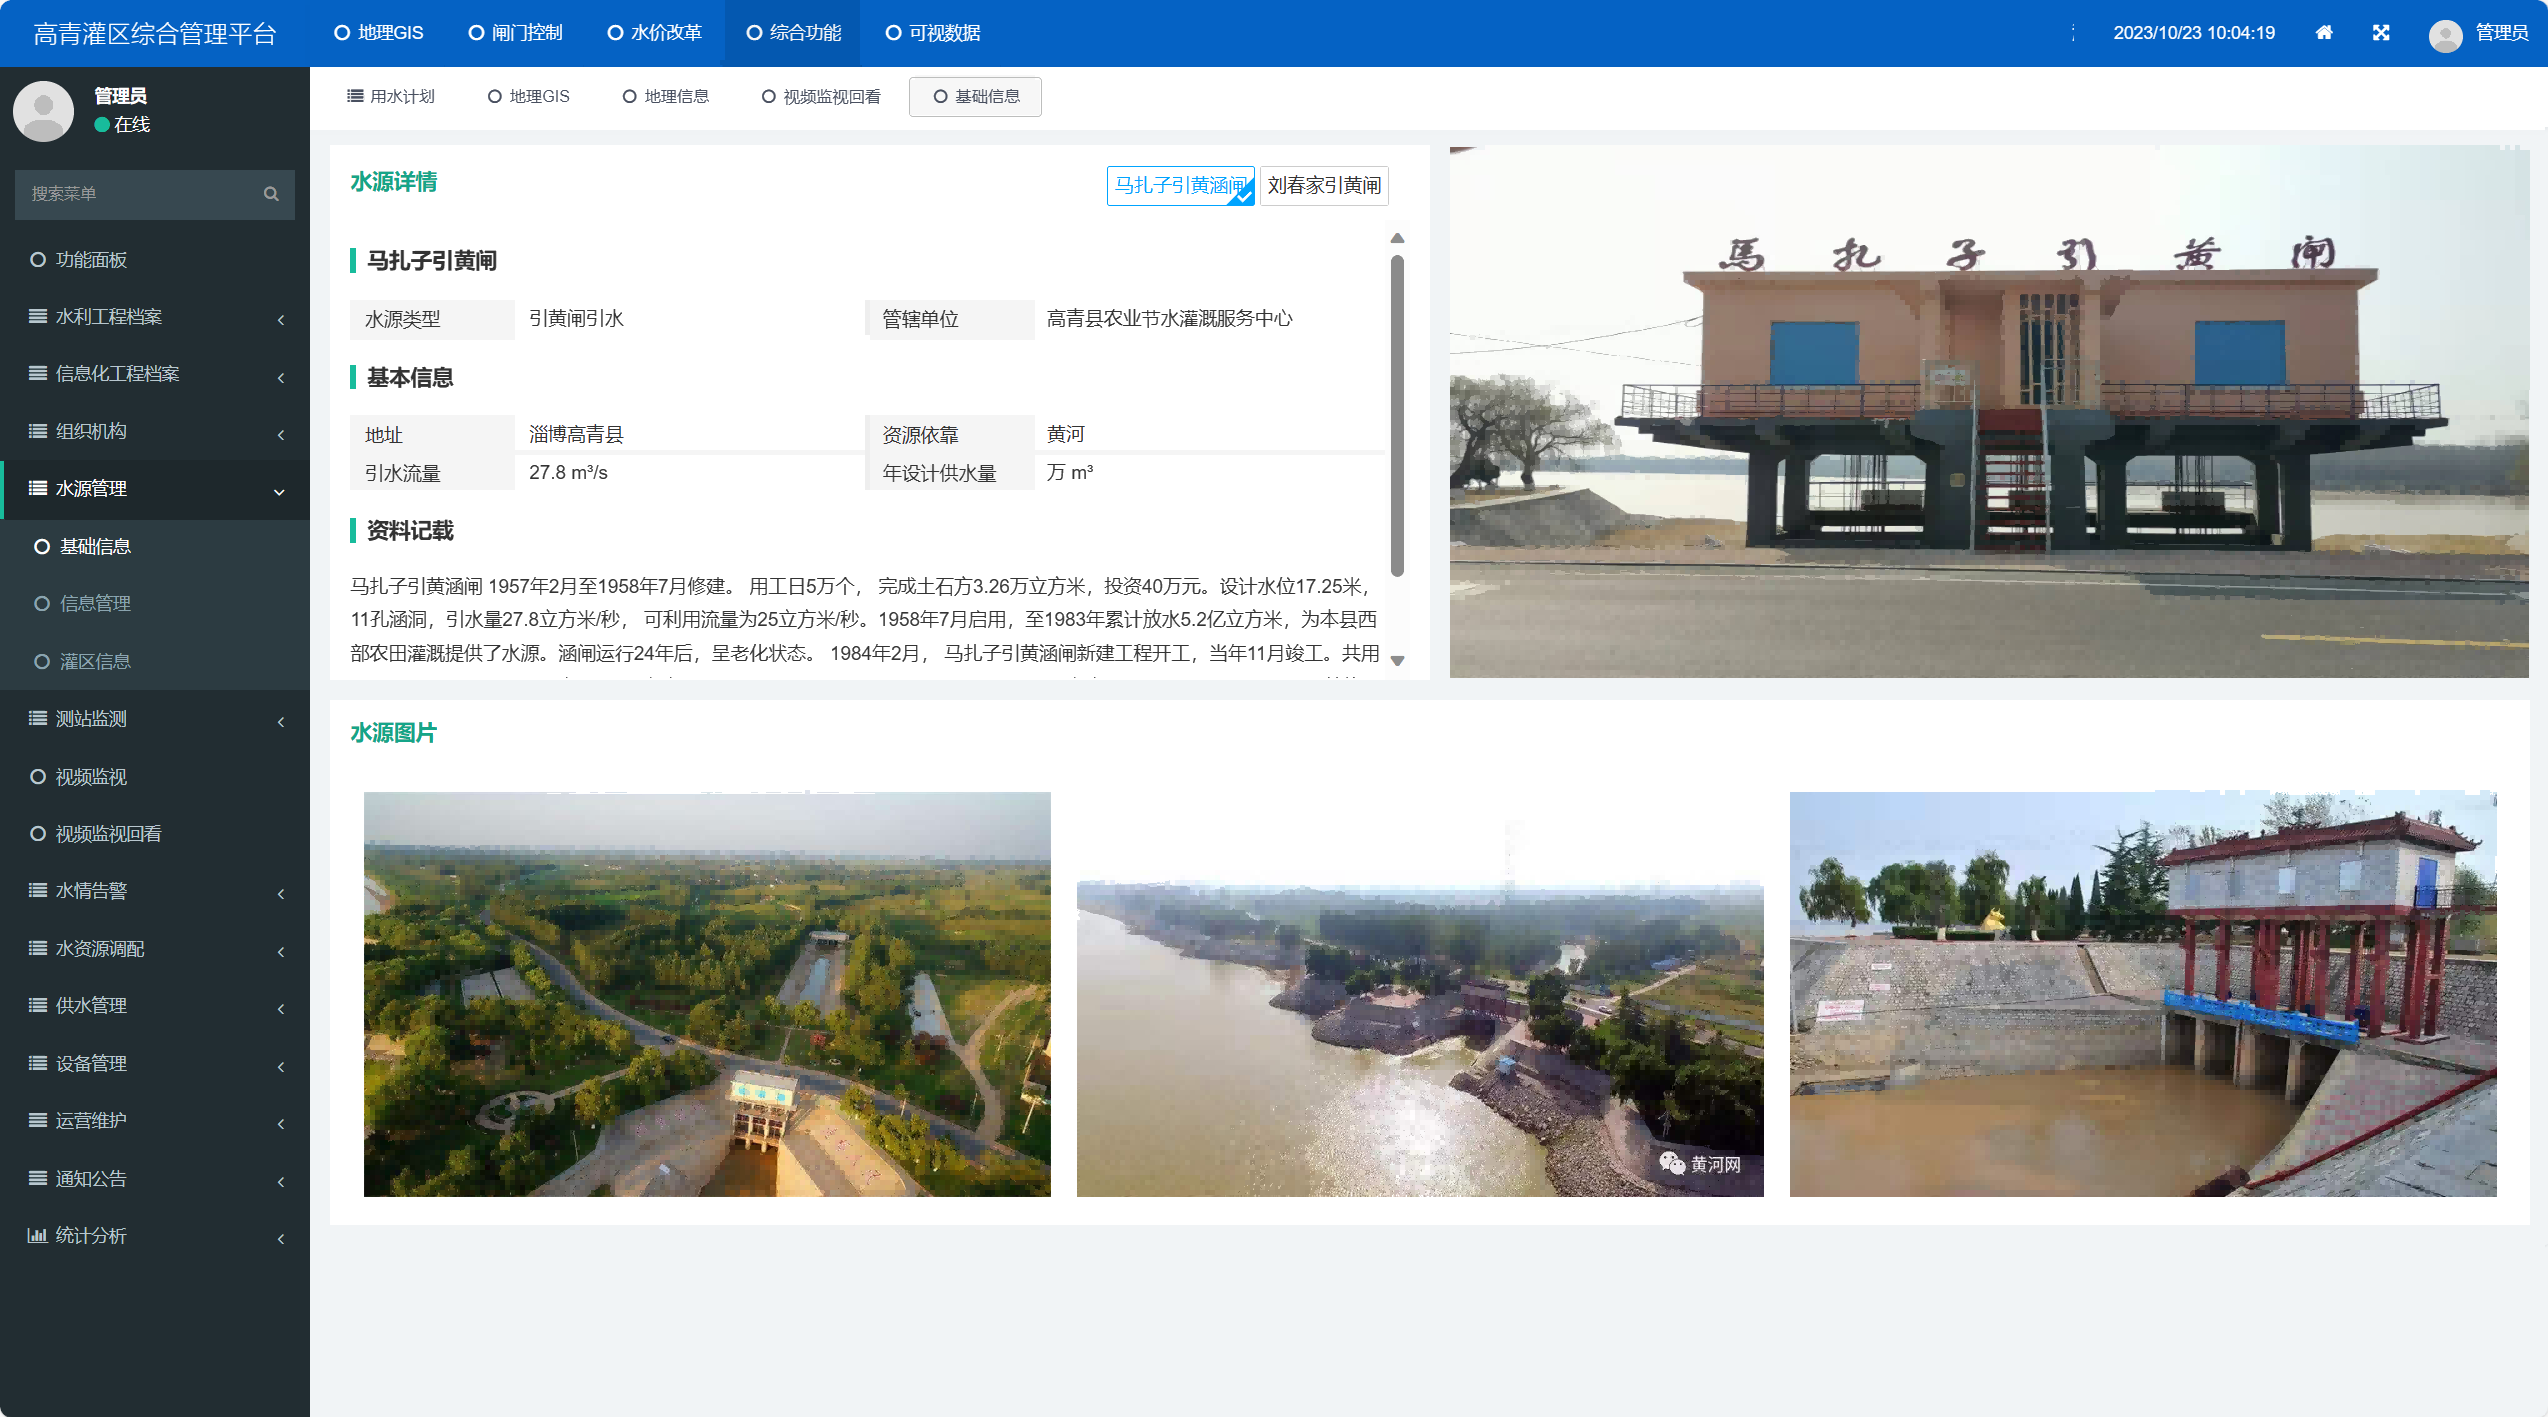Open 灌区信息 in sidebar
The height and width of the screenshot is (1417, 2548).
click(x=95, y=661)
